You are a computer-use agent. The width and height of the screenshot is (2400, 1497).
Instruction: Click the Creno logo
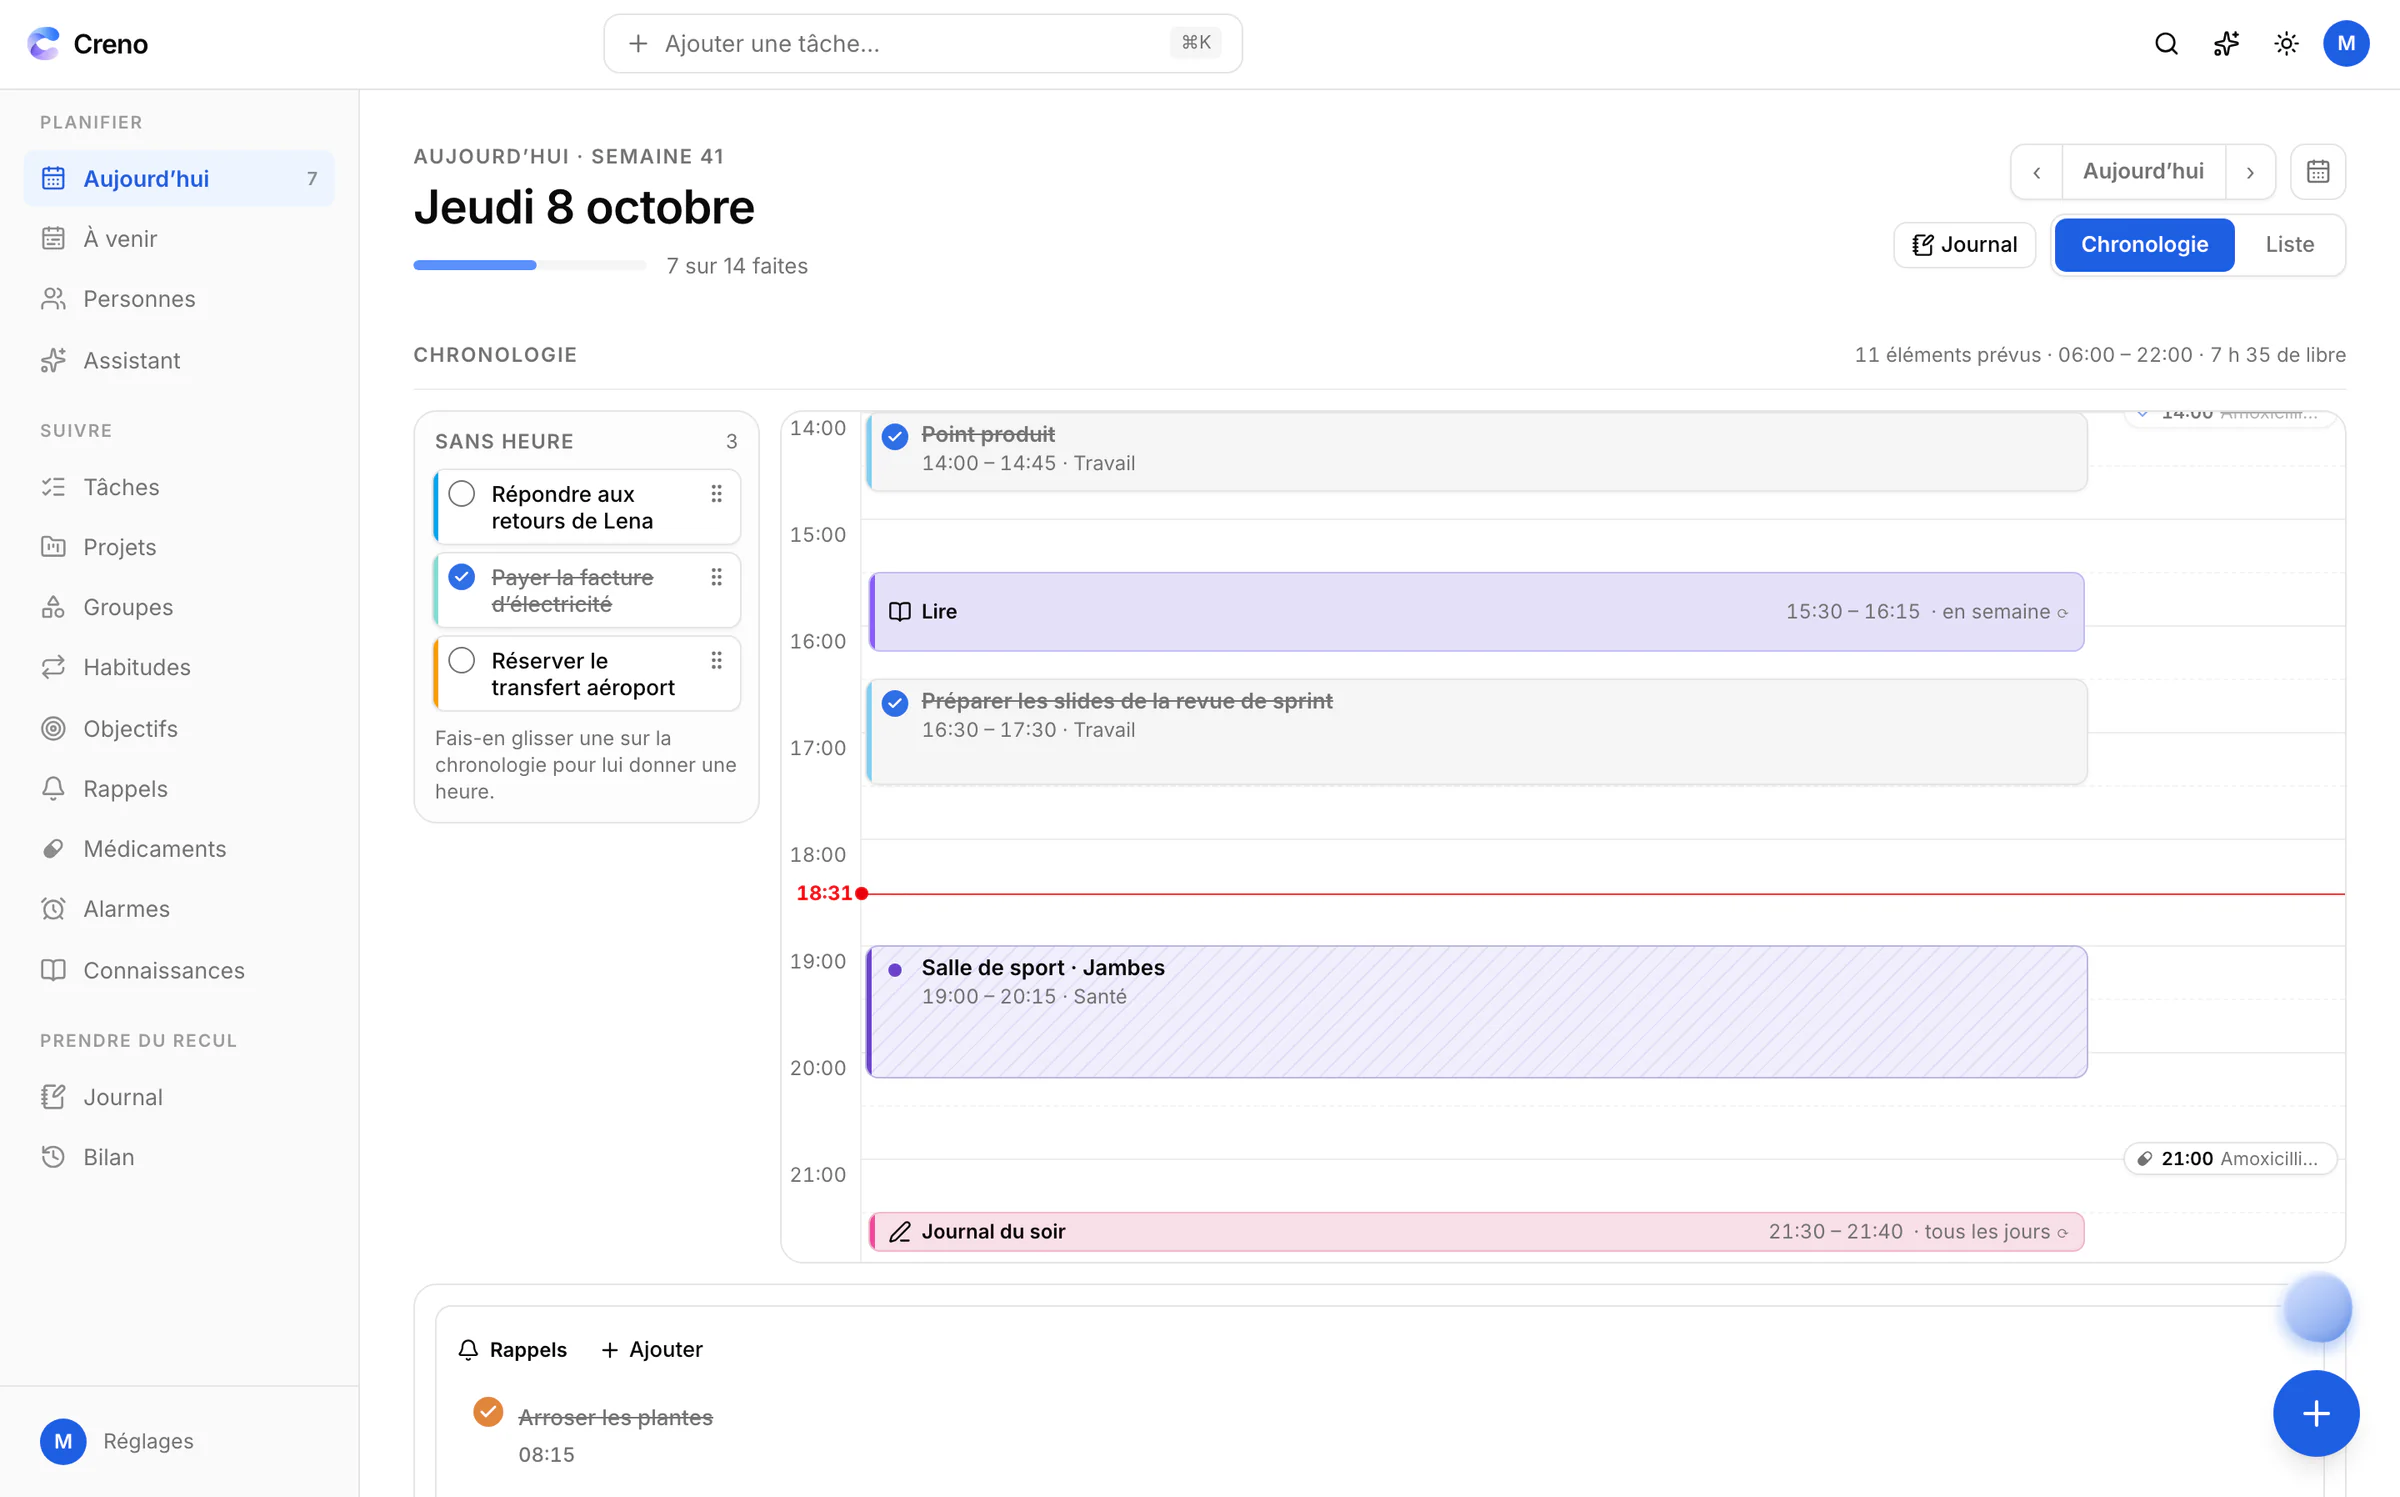pyautogui.click(x=88, y=44)
